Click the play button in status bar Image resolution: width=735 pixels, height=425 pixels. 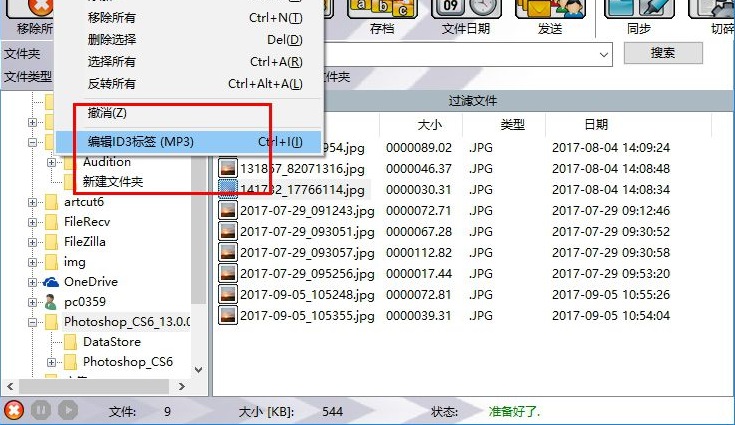pyautogui.click(x=68, y=411)
